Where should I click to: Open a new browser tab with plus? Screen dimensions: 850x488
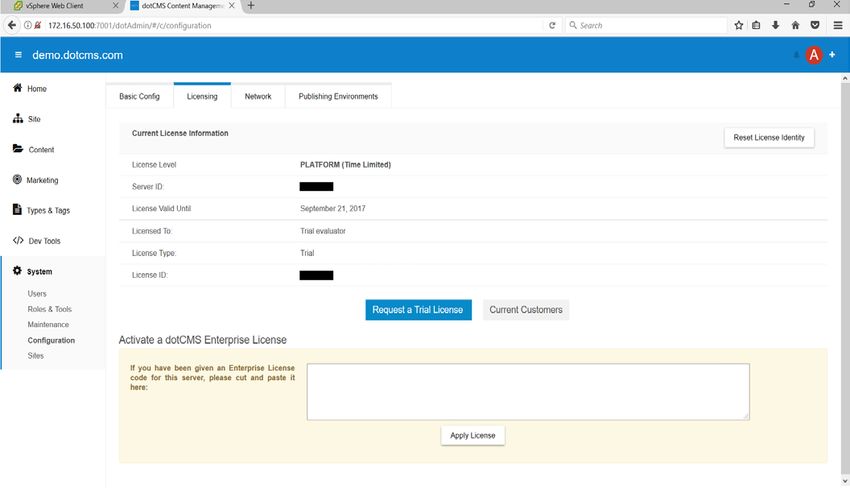pyautogui.click(x=251, y=5)
